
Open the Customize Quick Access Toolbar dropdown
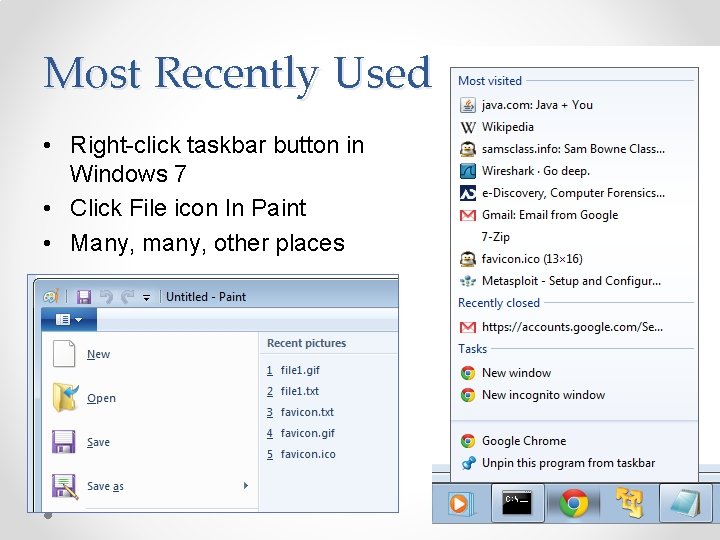(x=146, y=298)
